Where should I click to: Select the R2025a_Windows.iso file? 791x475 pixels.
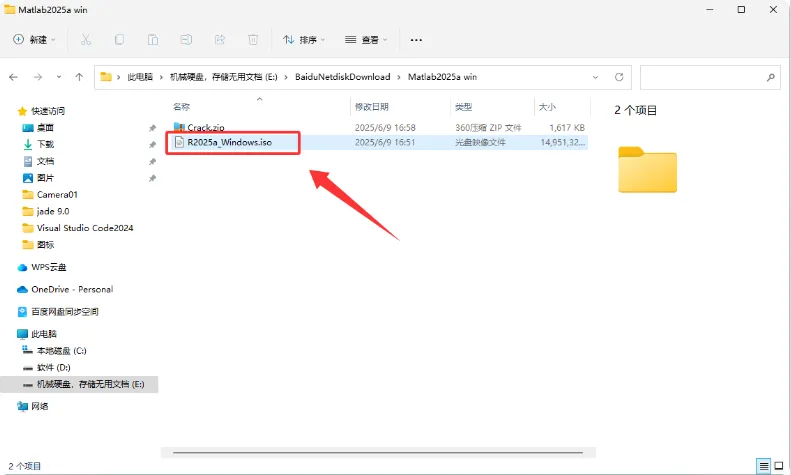[230, 142]
